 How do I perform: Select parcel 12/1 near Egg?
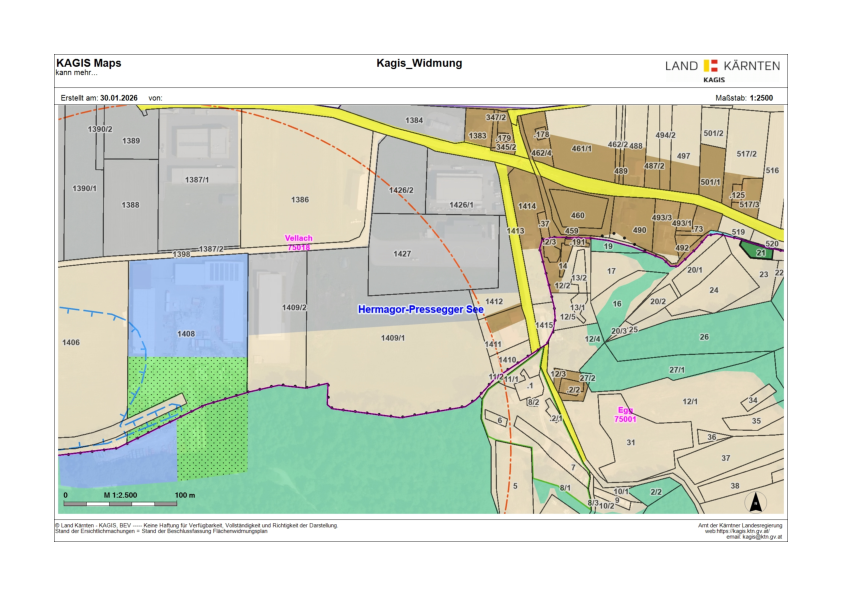(x=689, y=401)
